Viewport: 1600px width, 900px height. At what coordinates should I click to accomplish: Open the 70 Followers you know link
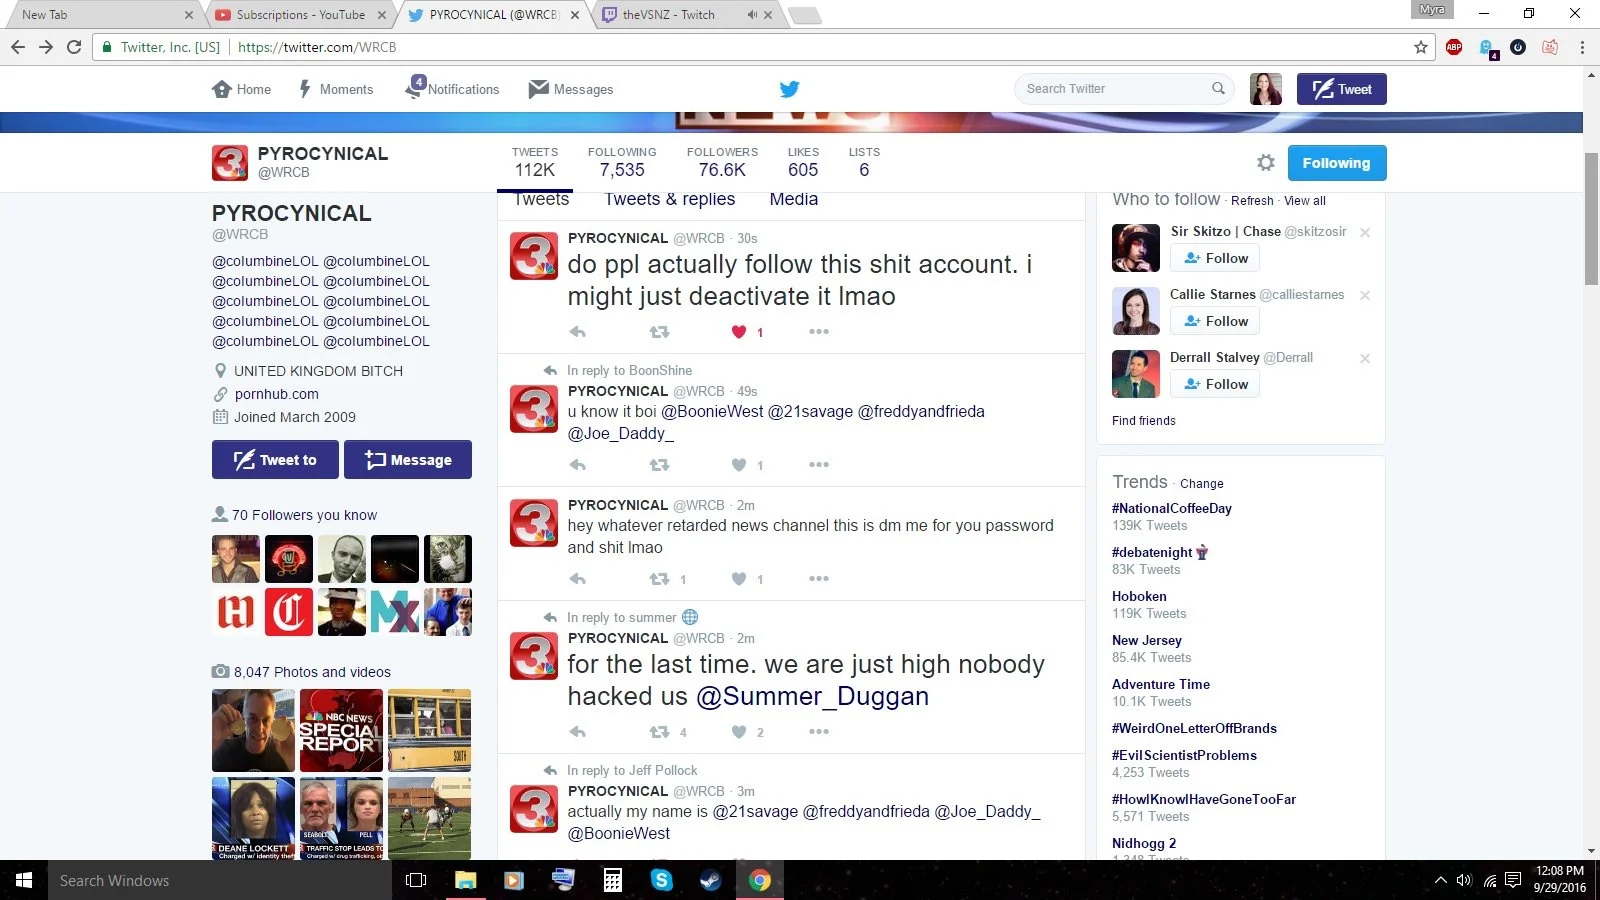[304, 515]
